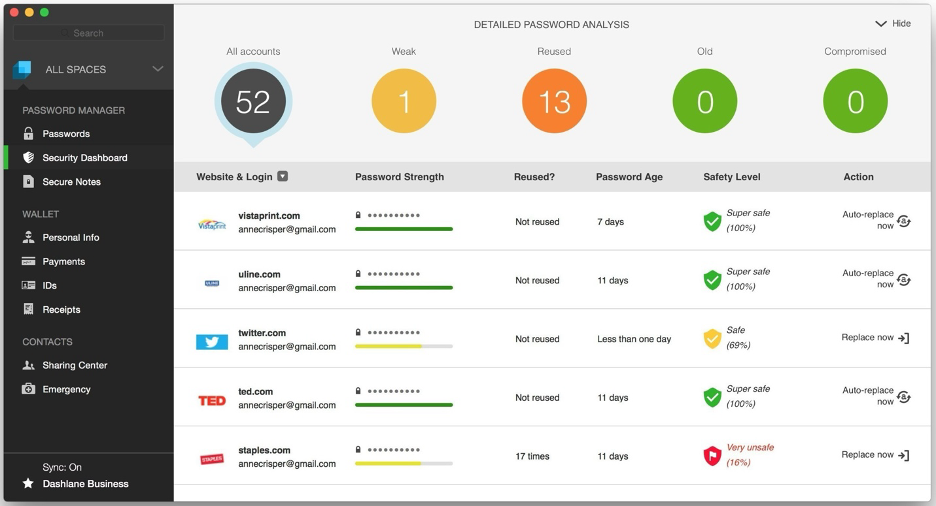Click vistaprint green safety shield icon
Image resolution: width=936 pixels, height=506 pixels.
point(712,221)
